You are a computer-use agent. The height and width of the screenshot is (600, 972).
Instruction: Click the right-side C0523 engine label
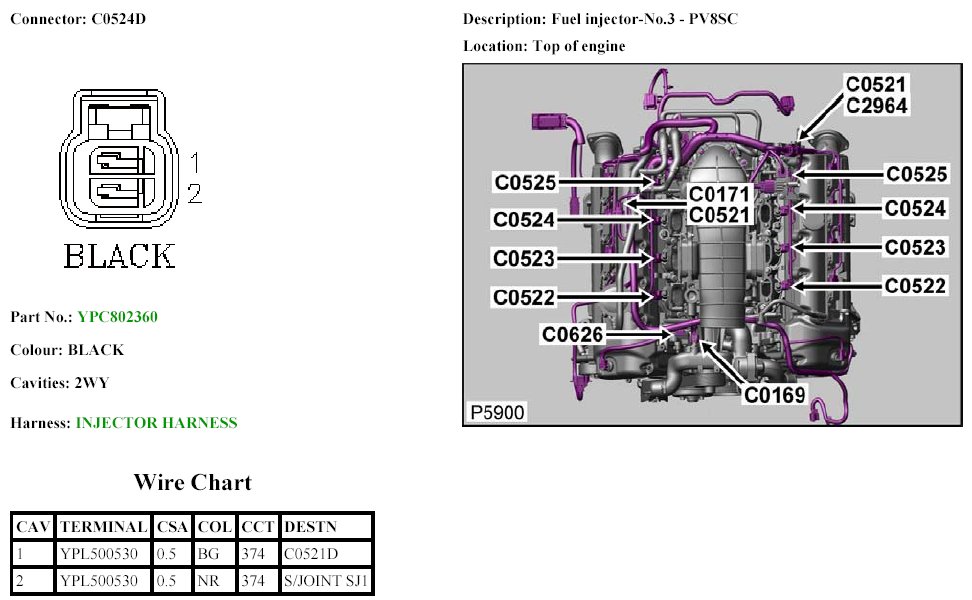916,247
